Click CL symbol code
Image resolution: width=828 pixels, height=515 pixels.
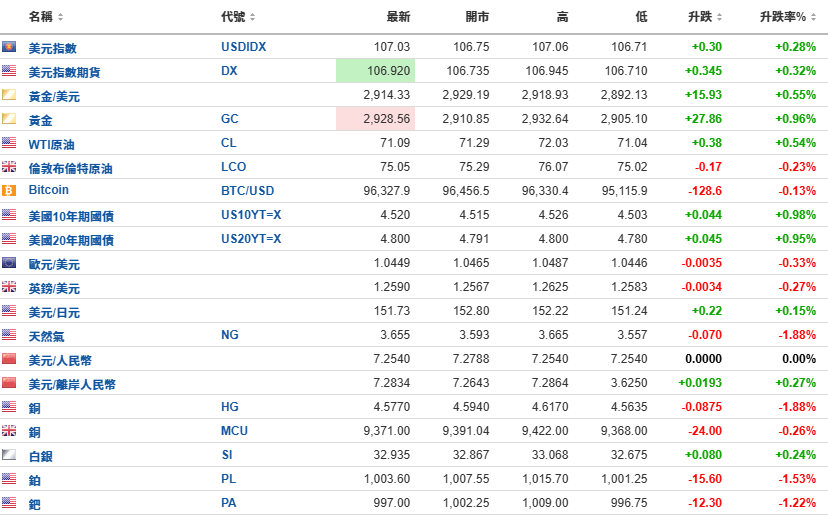pyautogui.click(x=229, y=143)
